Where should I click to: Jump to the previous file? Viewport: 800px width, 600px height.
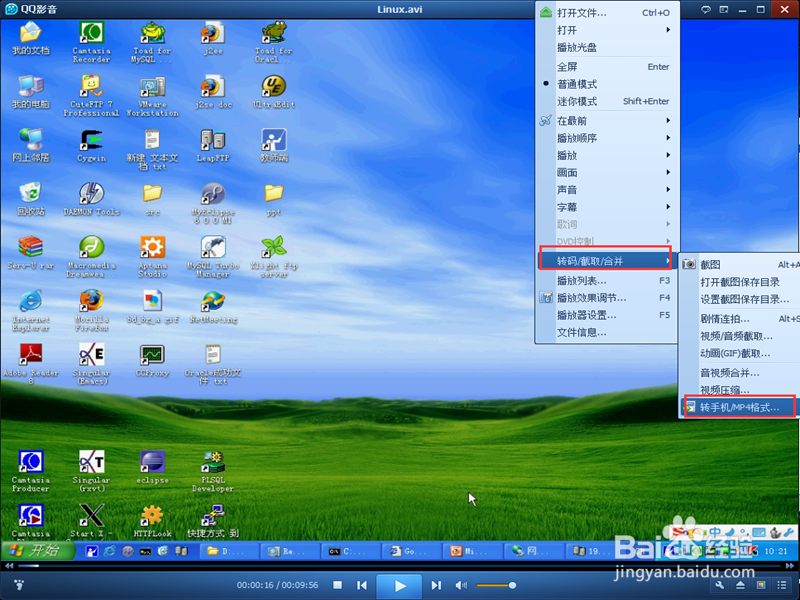click(362, 585)
